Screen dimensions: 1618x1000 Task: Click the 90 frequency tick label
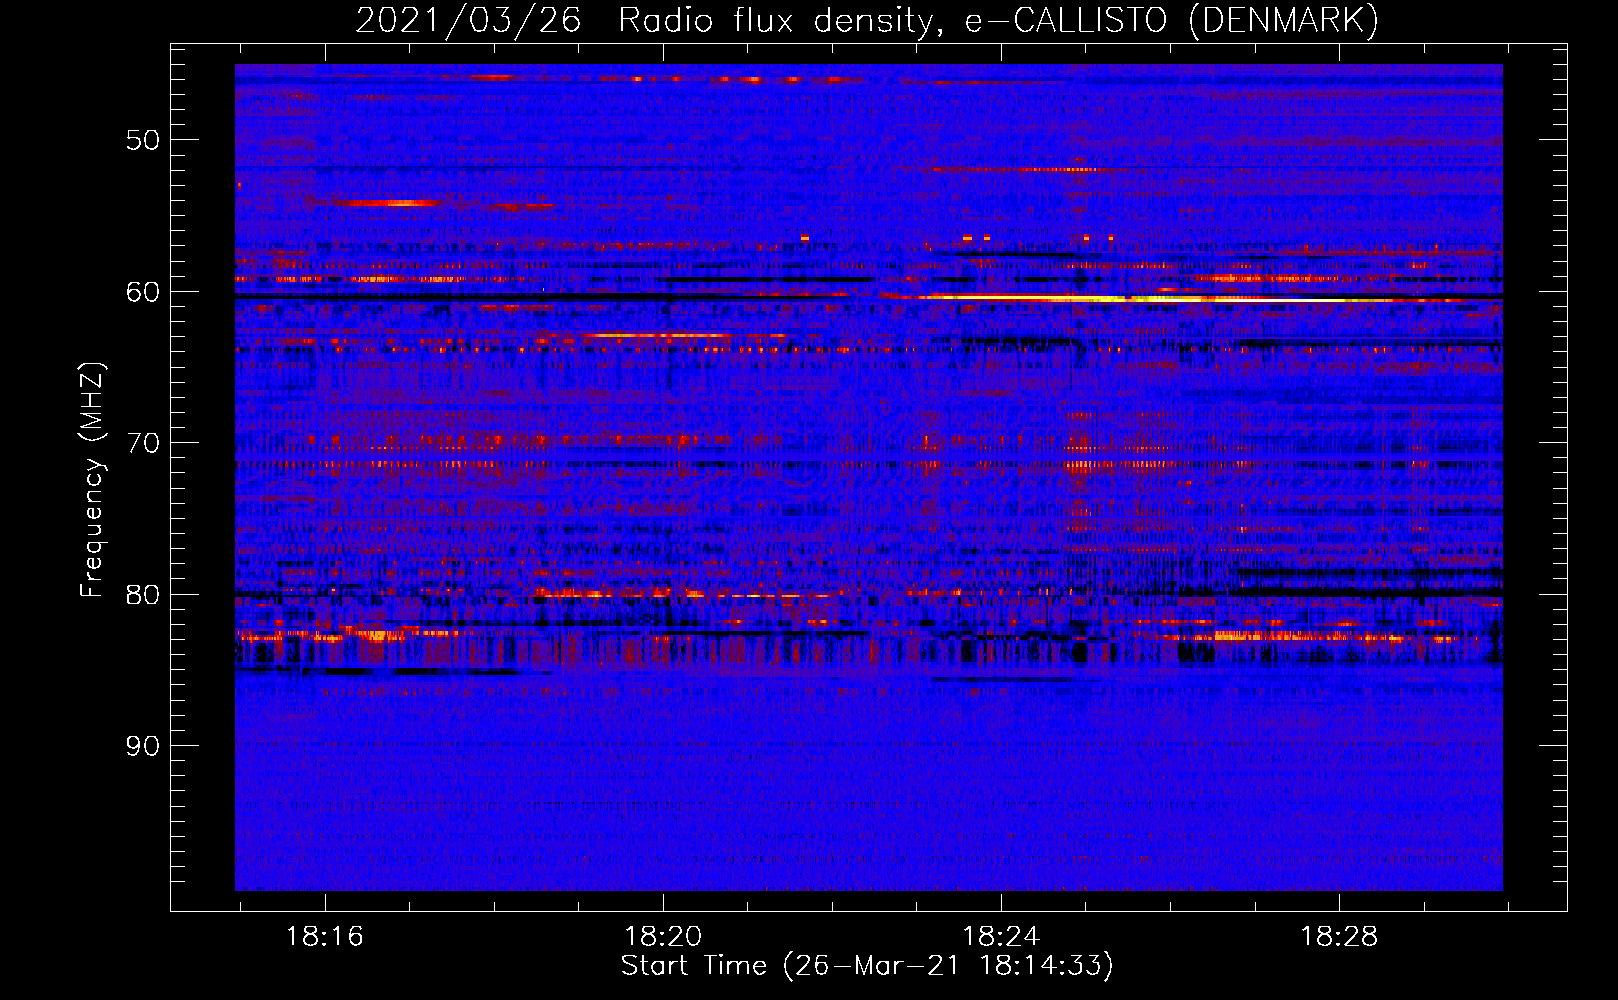(x=143, y=746)
